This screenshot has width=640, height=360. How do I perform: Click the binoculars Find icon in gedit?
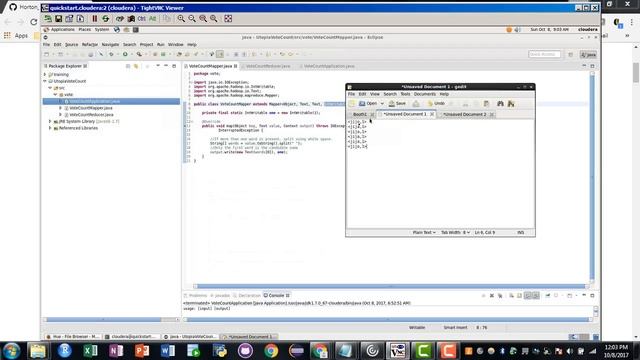pos(500,104)
